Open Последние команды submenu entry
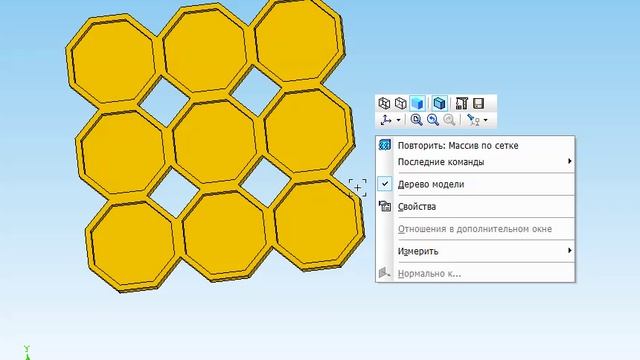This screenshot has width=640, height=360. (x=475, y=162)
